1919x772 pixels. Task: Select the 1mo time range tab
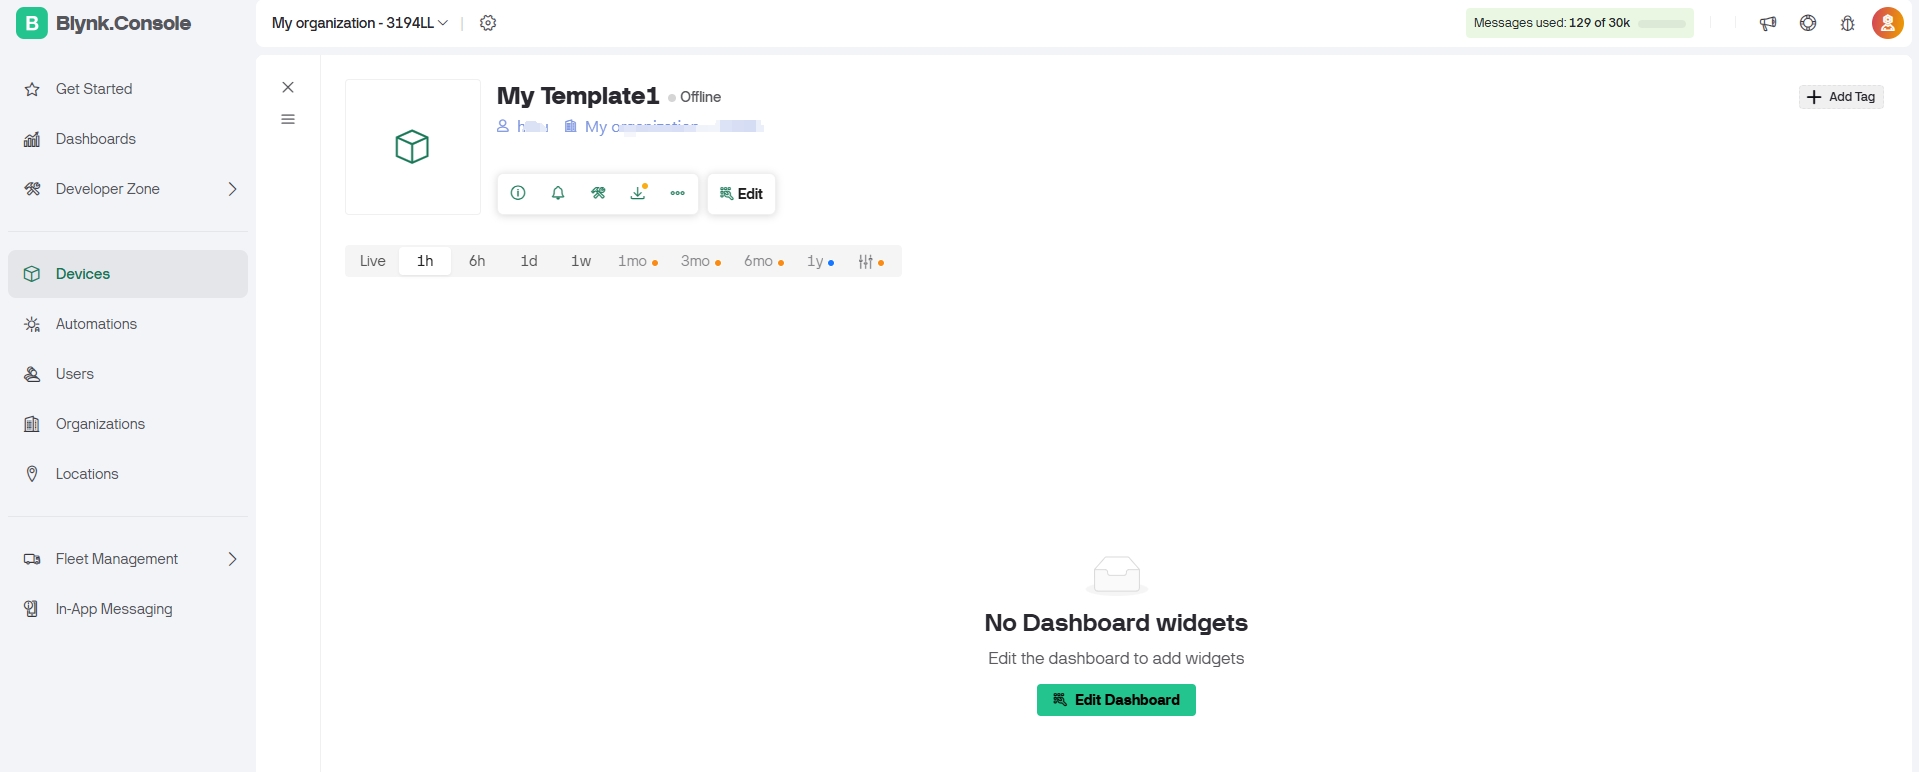pyautogui.click(x=637, y=261)
